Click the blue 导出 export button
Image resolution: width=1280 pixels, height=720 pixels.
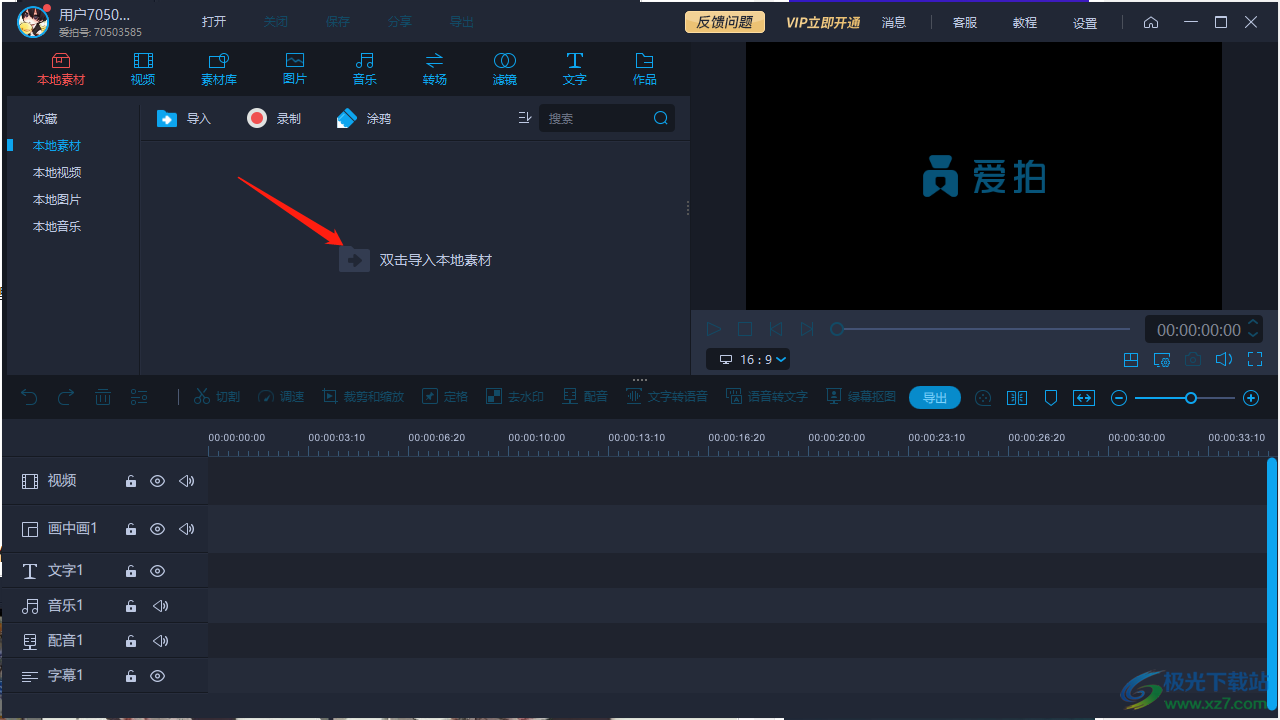pos(935,398)
